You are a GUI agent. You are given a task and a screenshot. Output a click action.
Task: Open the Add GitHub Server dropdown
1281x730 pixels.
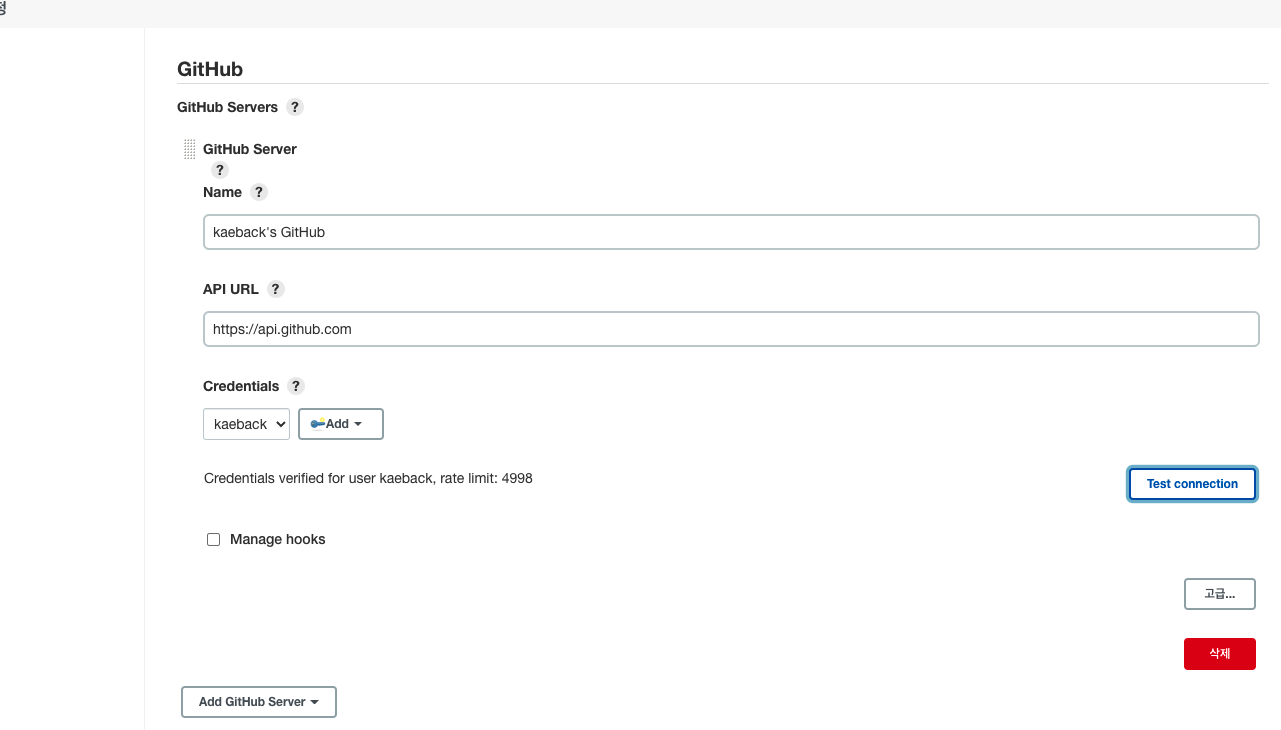pos(259,702)
